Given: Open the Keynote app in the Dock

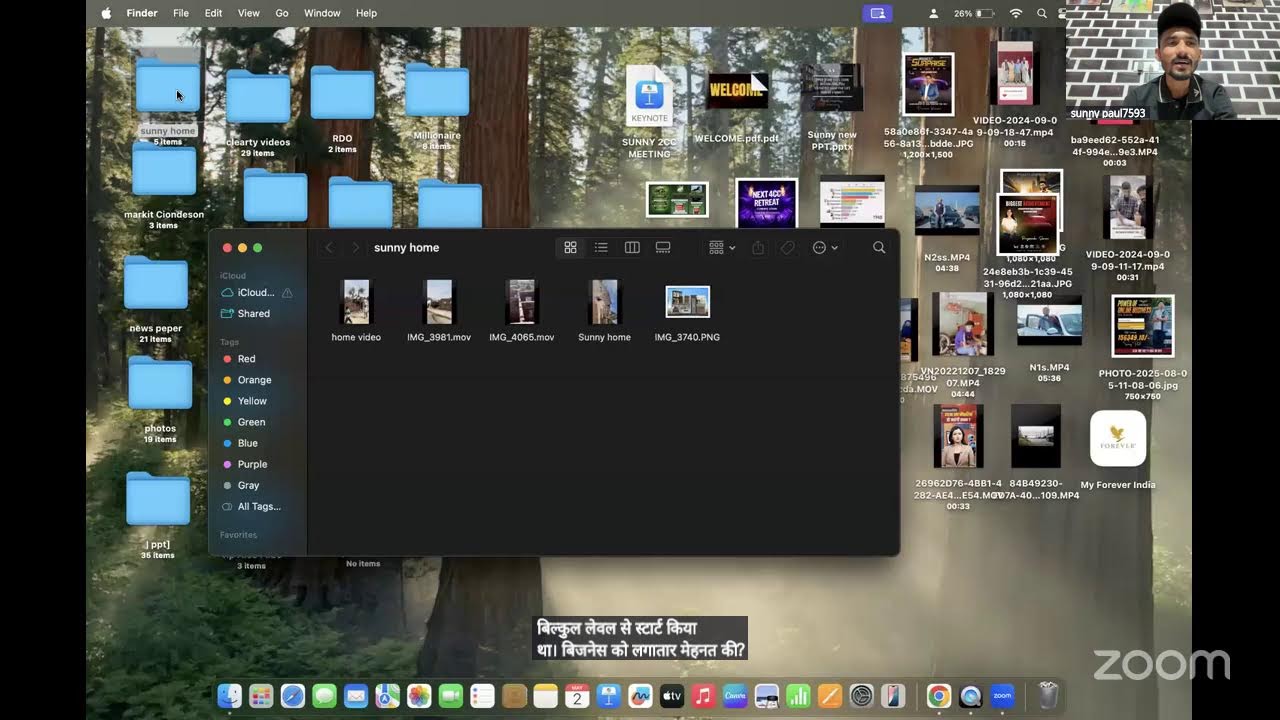Looking at the screenshot, I should pos(608,696).
